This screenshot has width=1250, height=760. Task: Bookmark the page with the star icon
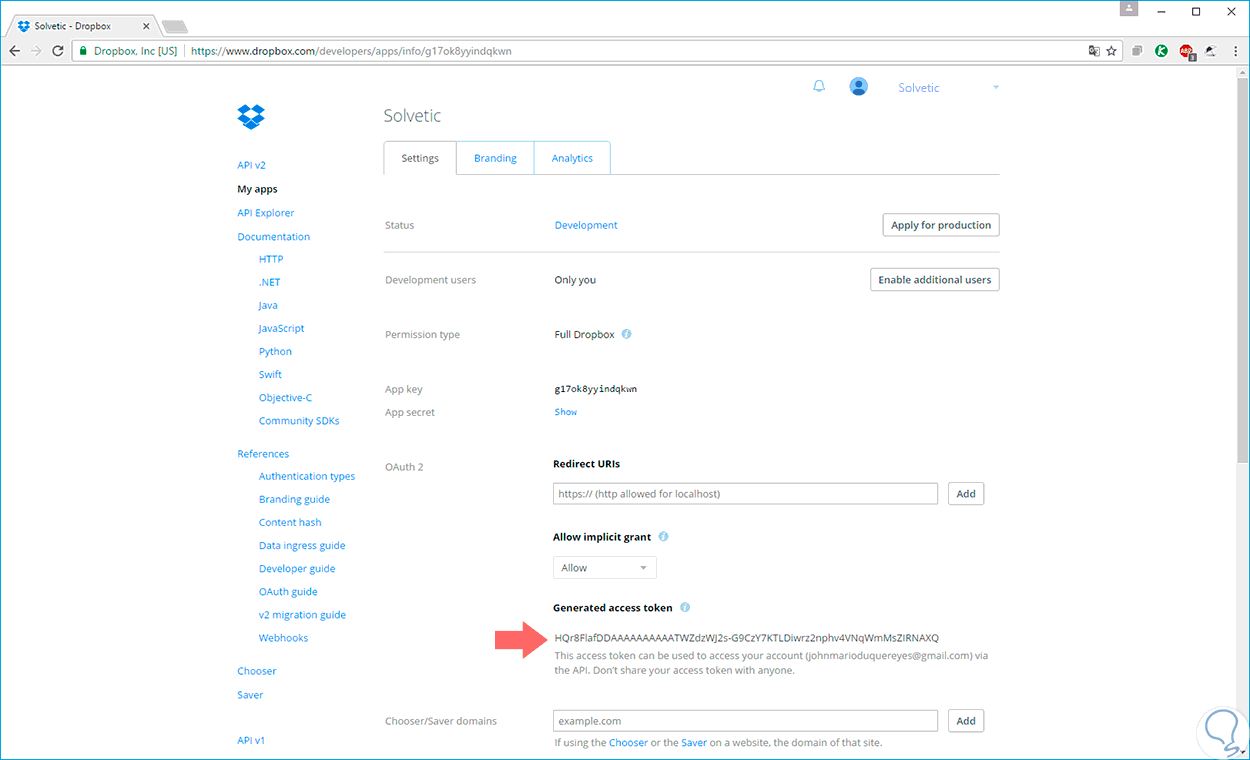1111,50
